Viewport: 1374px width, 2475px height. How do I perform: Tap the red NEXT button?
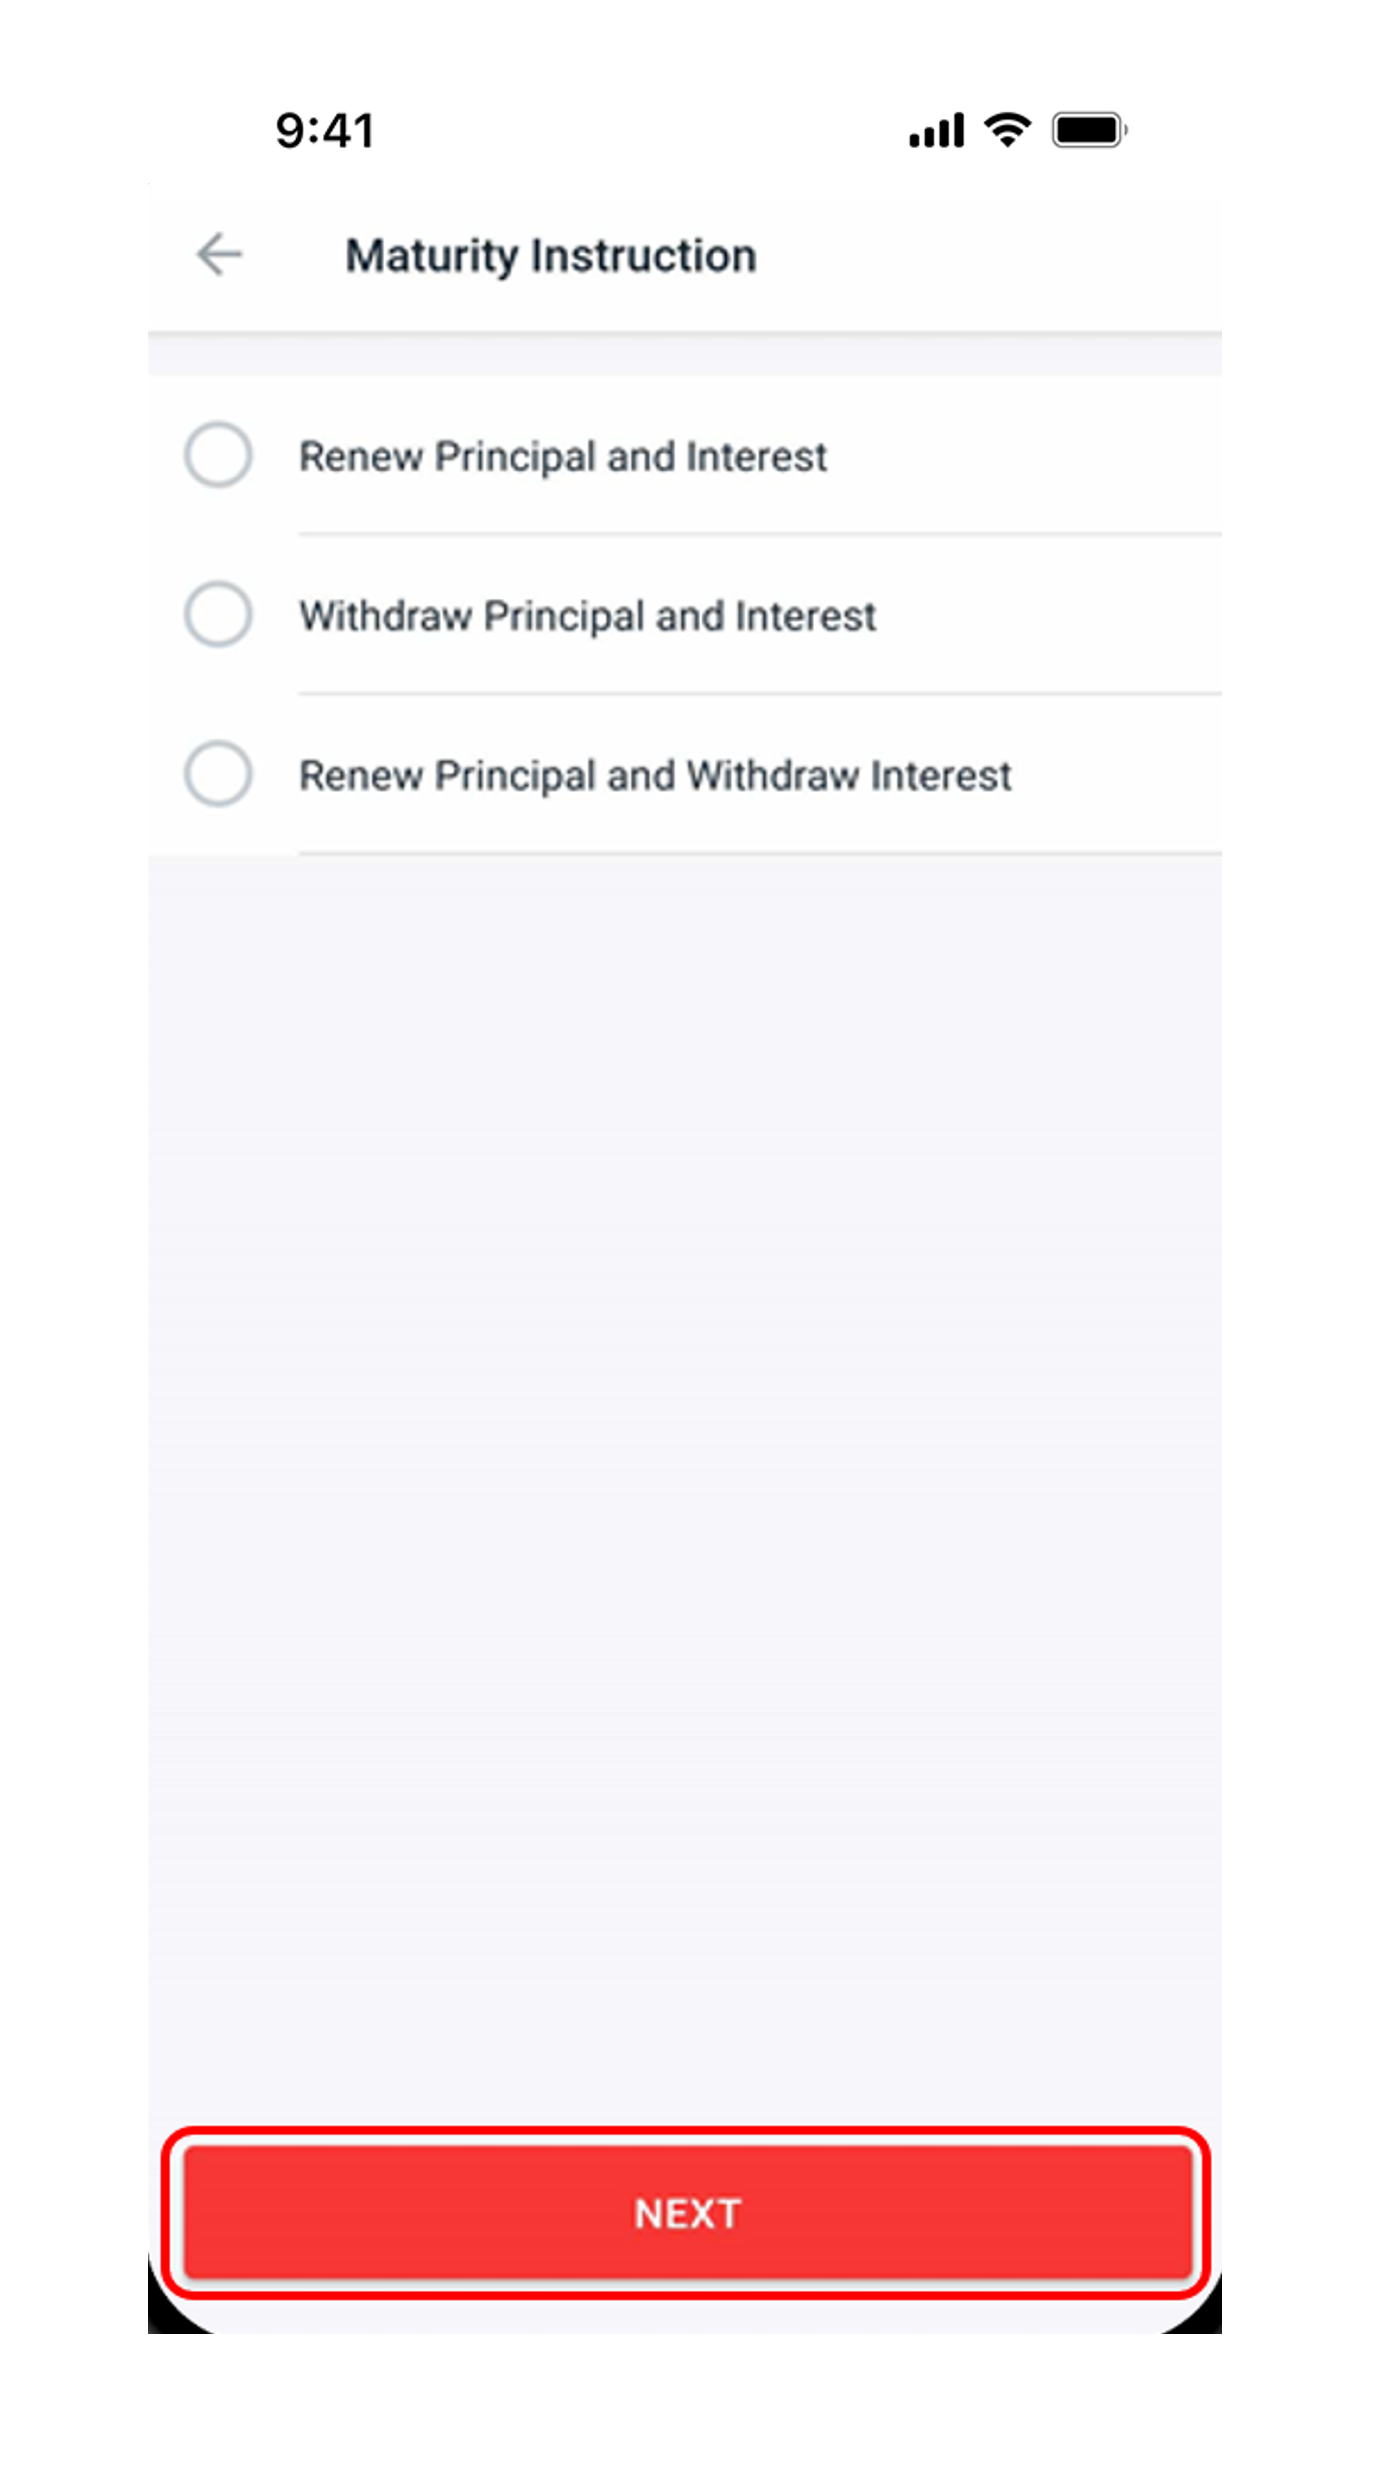[688, 2213]
